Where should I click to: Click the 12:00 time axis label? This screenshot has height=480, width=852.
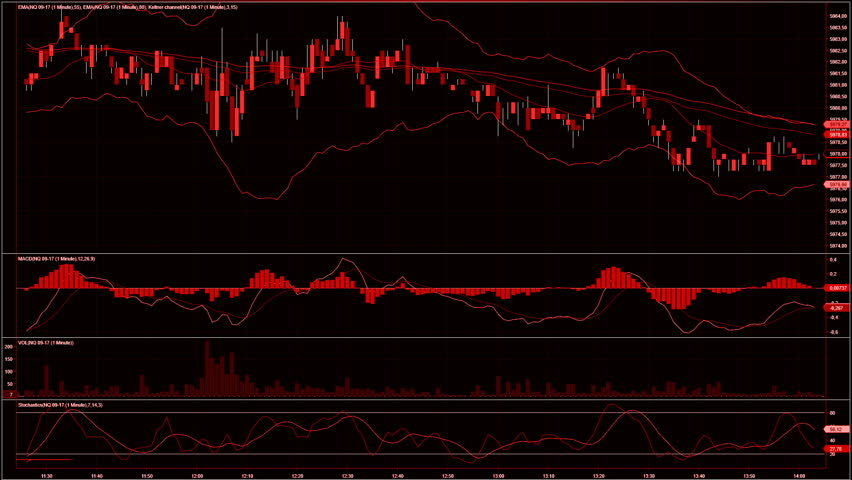[x=197, y=476]
